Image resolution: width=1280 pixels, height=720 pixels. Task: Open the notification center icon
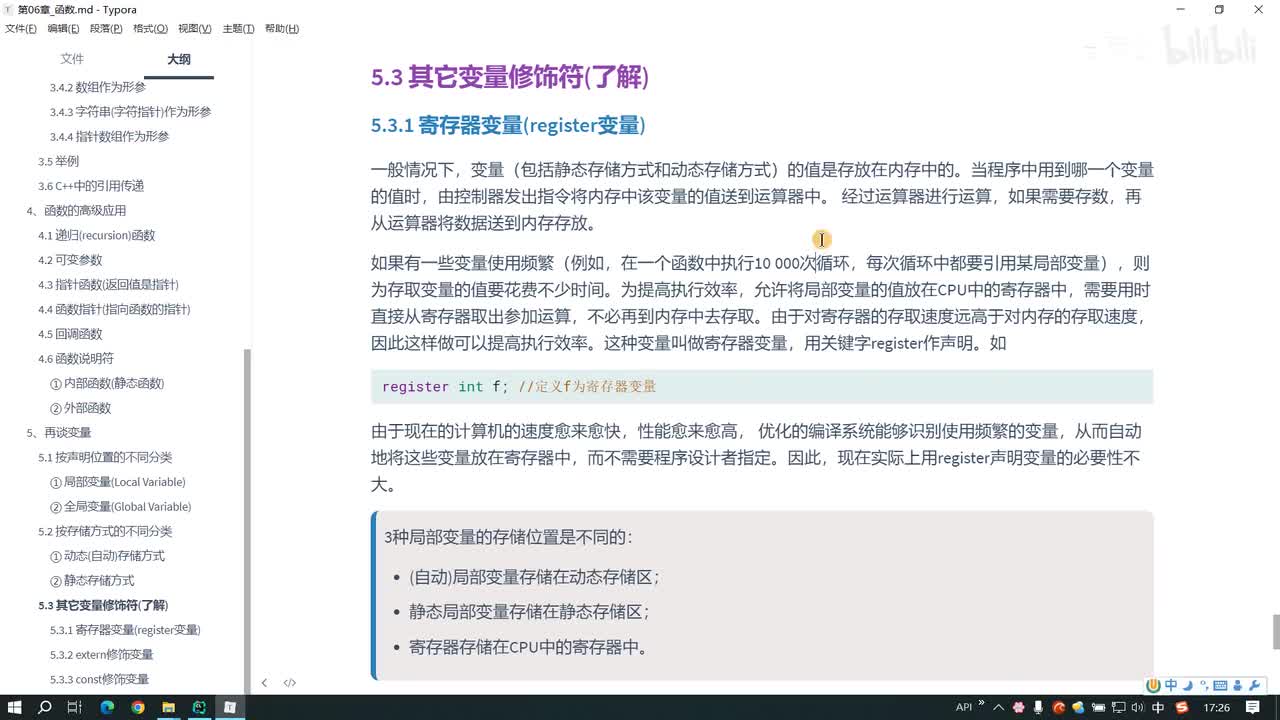pos(1253,707)
